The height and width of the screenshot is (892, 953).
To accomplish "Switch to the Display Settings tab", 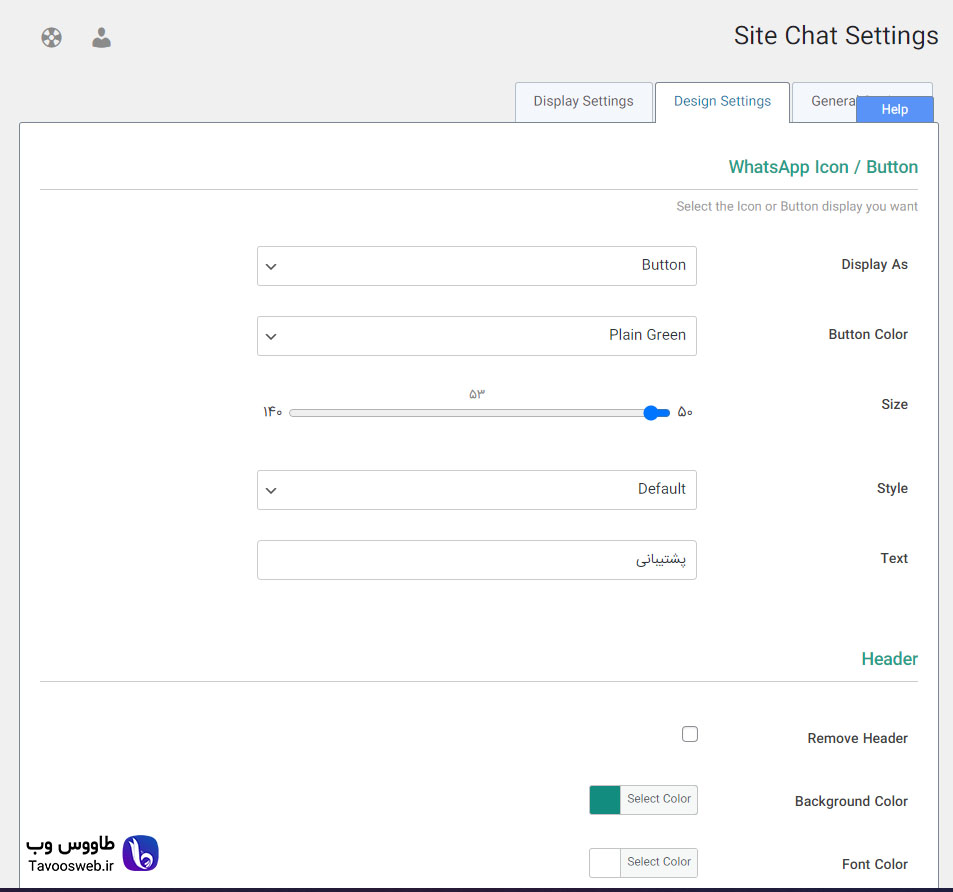I will (583, 101).
